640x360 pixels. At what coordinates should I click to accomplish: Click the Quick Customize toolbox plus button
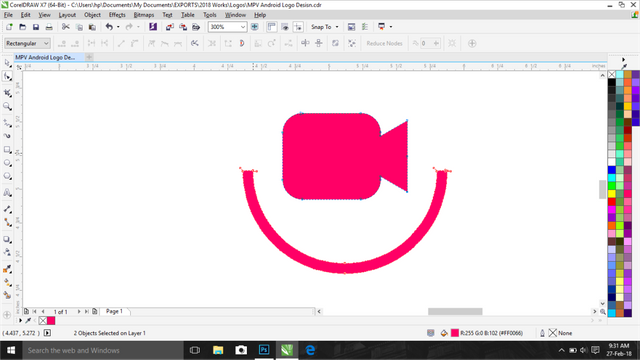(7, 315)
